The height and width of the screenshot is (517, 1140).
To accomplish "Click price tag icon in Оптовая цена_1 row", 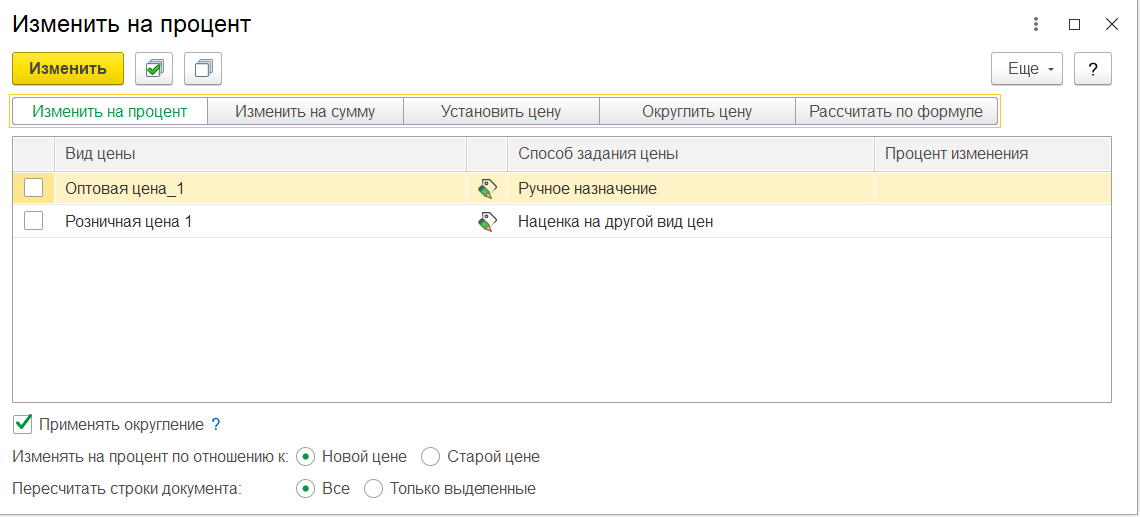I will pyautogui.click(x=488, y=188).
